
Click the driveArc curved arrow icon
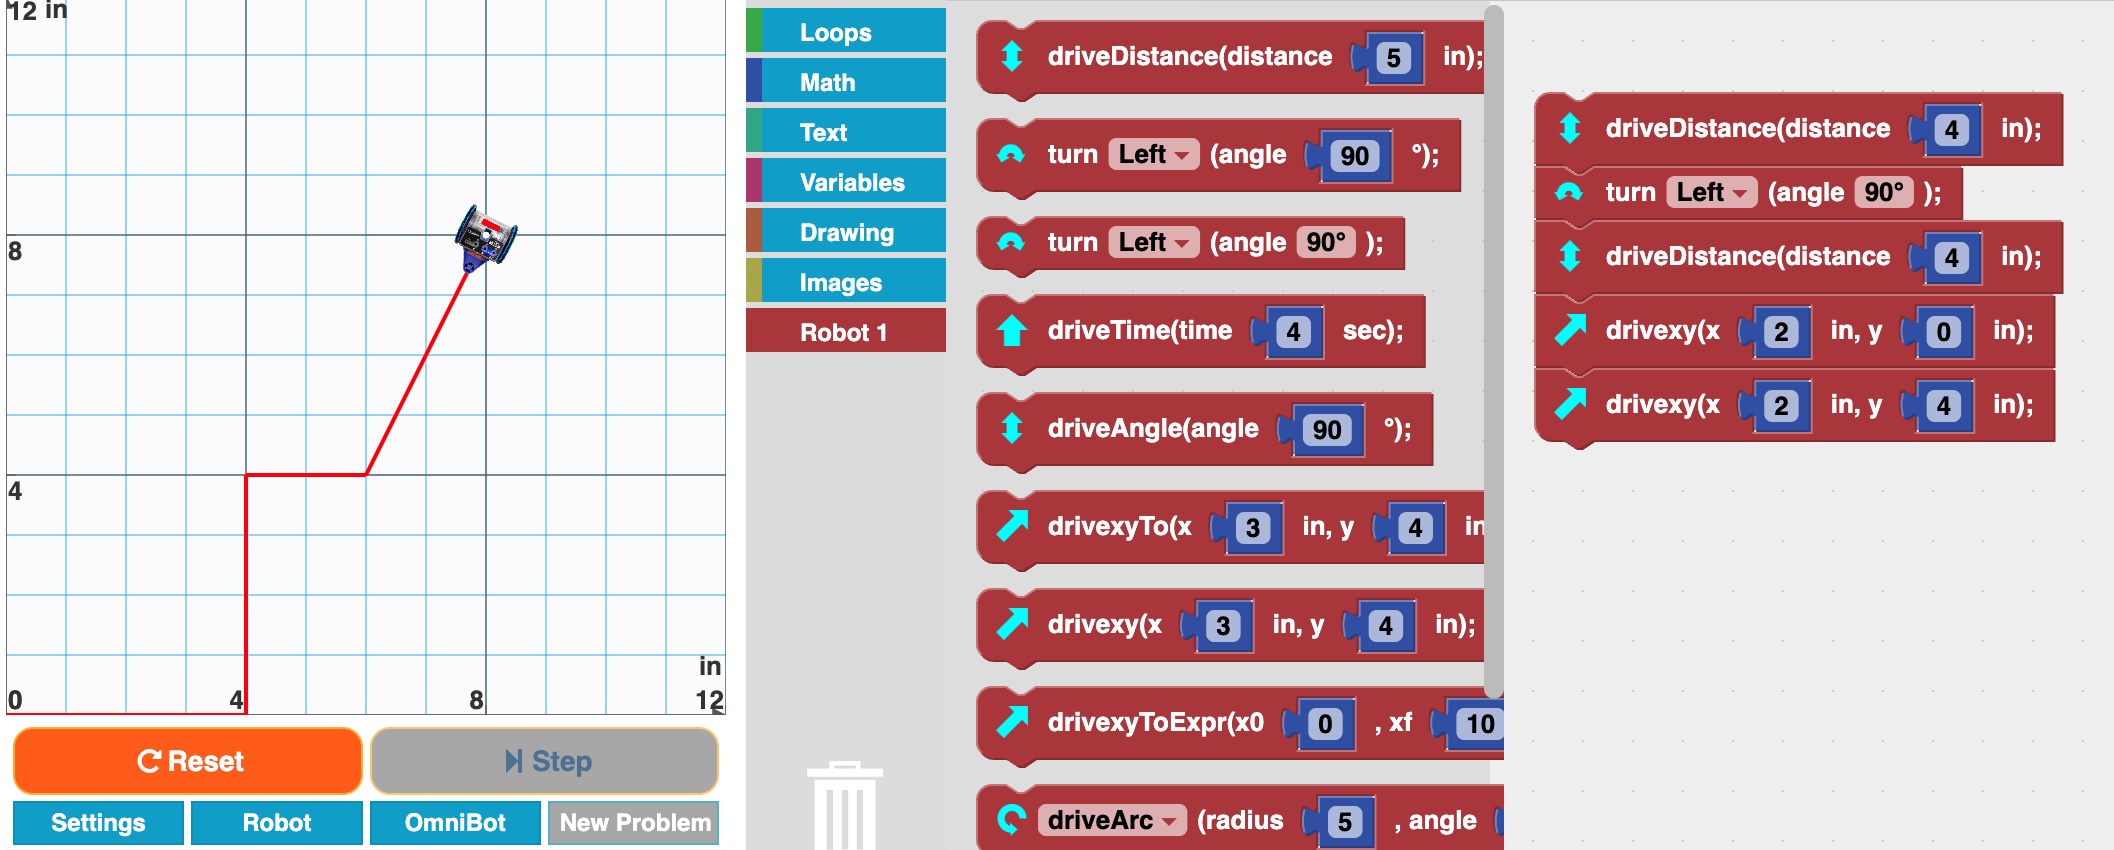[1012, 820]
